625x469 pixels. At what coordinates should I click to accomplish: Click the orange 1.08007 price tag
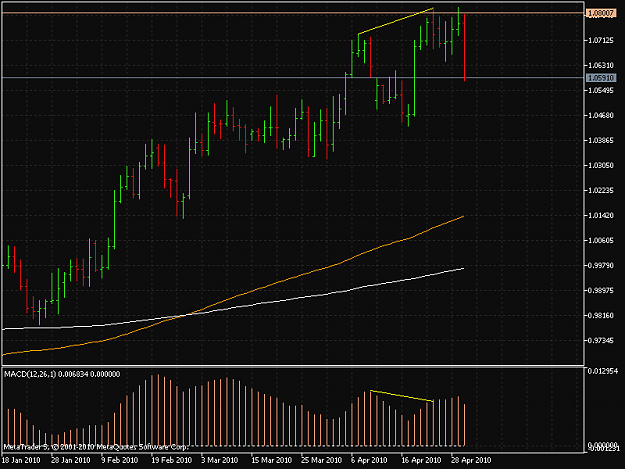coord(601,13)
